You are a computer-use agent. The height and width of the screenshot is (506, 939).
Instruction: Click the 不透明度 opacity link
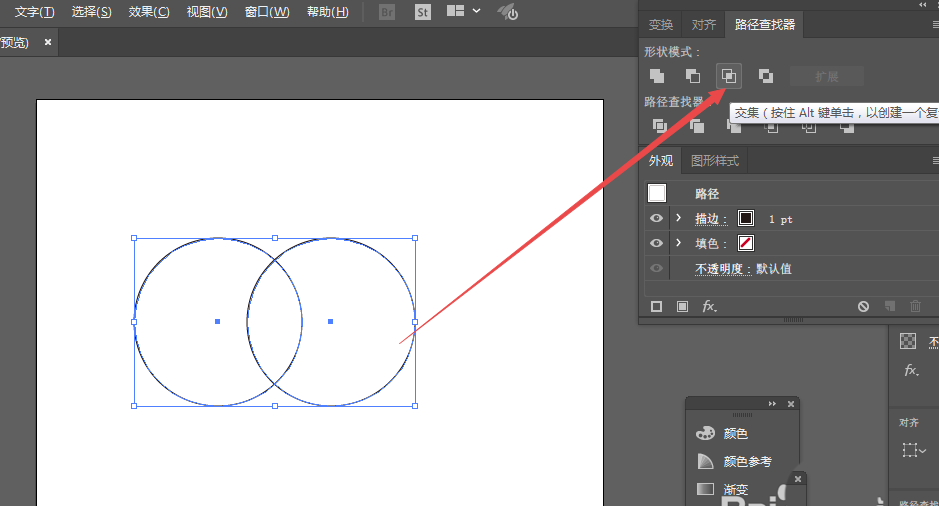[x=722, y=269]
